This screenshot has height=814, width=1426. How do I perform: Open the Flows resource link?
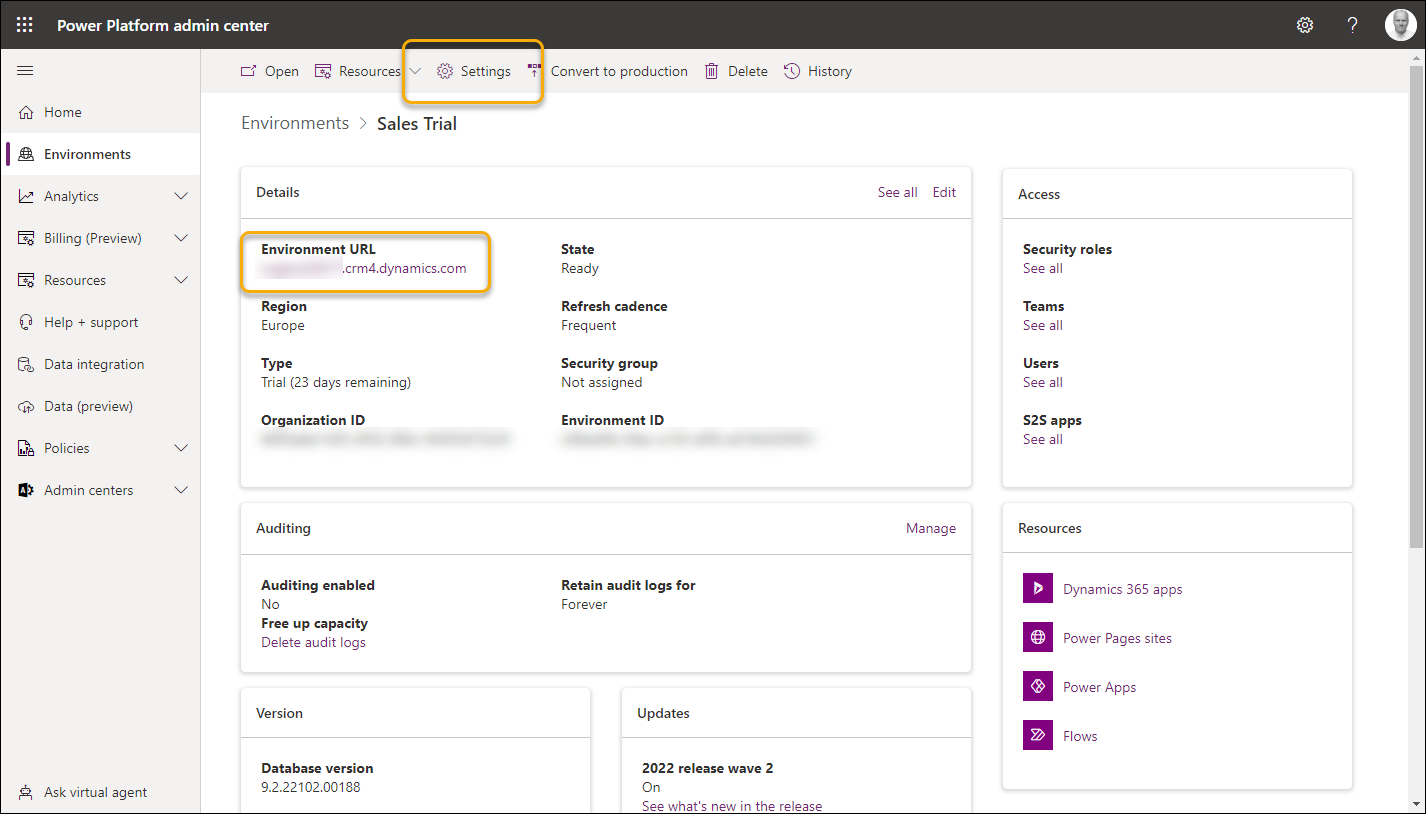pyautogui.click(x=1080, y=736)
